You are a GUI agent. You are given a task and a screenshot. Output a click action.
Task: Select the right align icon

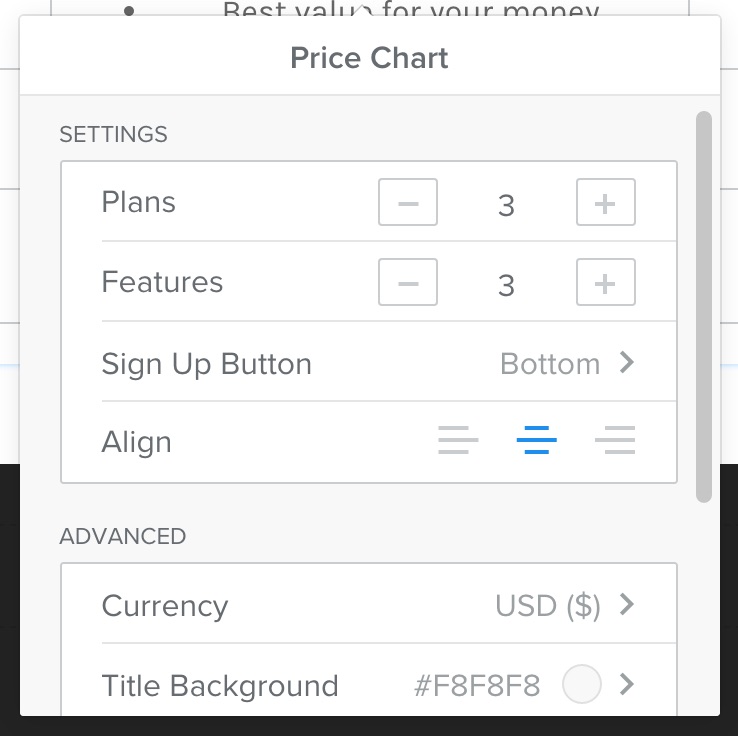pyautogui.click(x=615, y=440)
